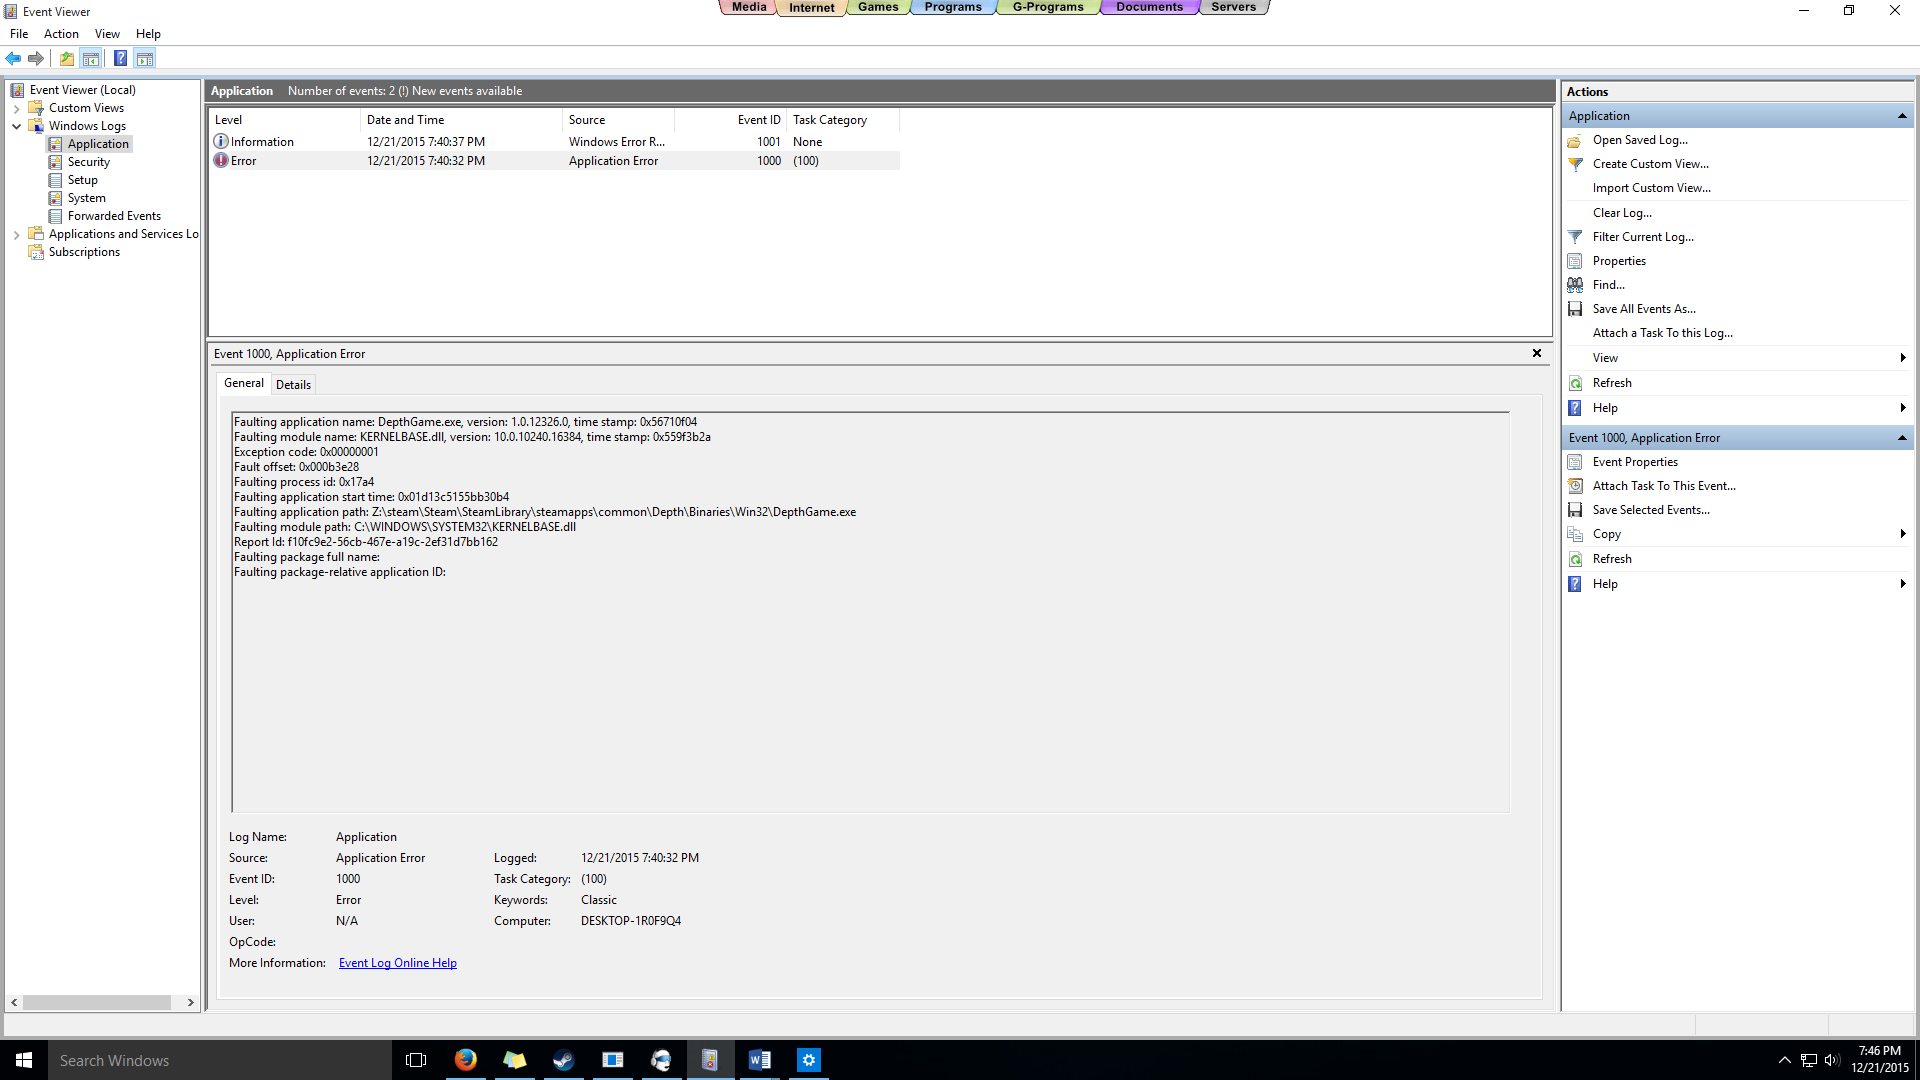Screen dimensions: 1920x1080
Task: Open Event Log Online Help link
Action: coord(397,962)
